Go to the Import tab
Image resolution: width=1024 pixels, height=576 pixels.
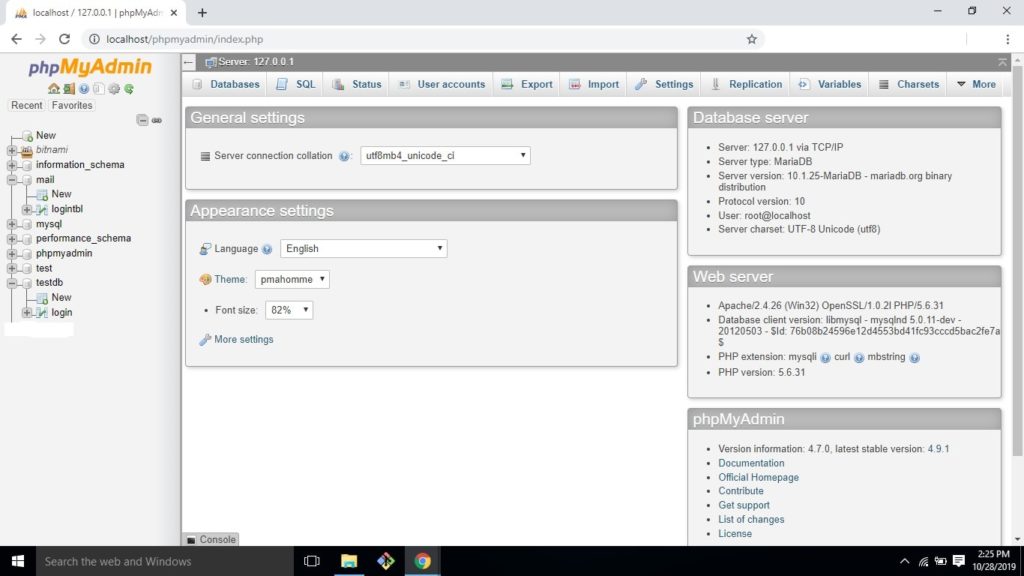pyautogui.click(x=594, y=84)
